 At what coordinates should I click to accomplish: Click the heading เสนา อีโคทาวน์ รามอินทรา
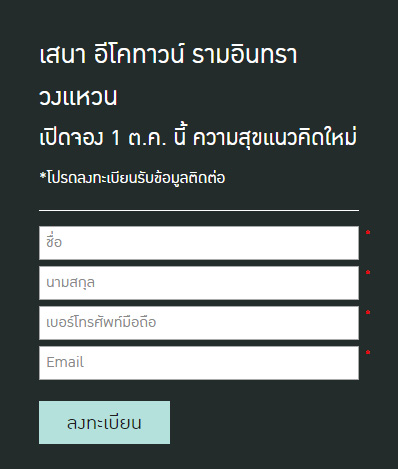(168, 54)
